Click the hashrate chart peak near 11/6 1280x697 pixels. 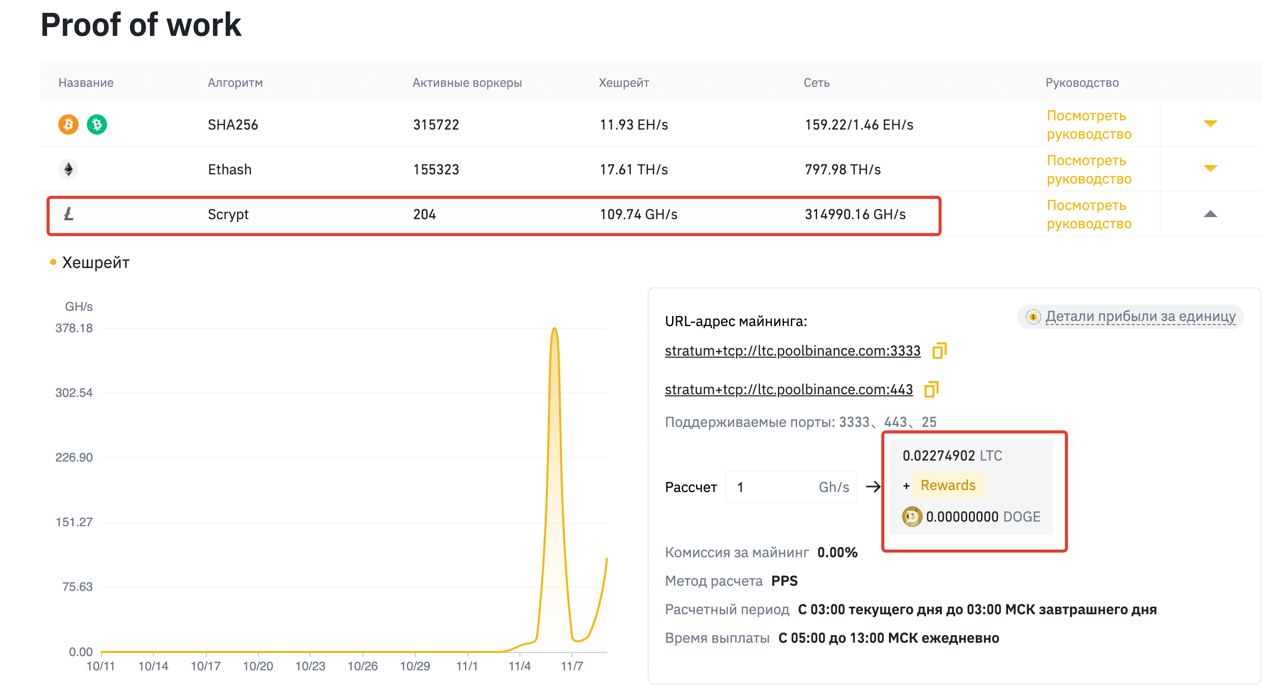554,330
